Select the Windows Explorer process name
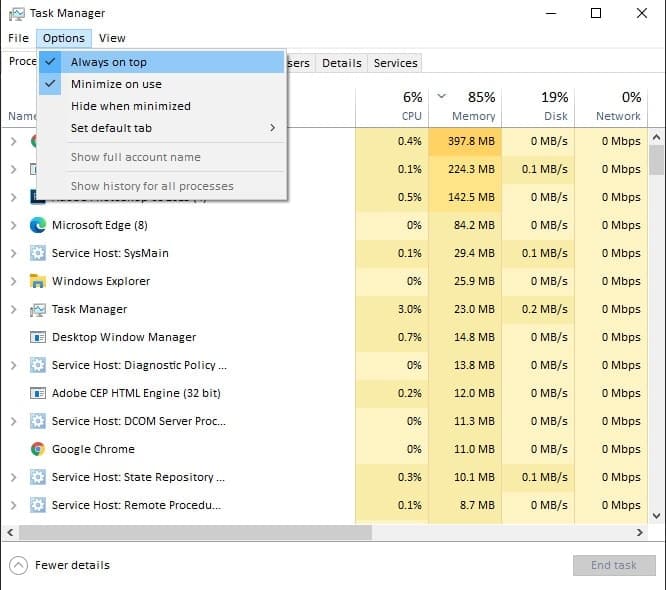 pyautogui.click(x=101, y=281)
